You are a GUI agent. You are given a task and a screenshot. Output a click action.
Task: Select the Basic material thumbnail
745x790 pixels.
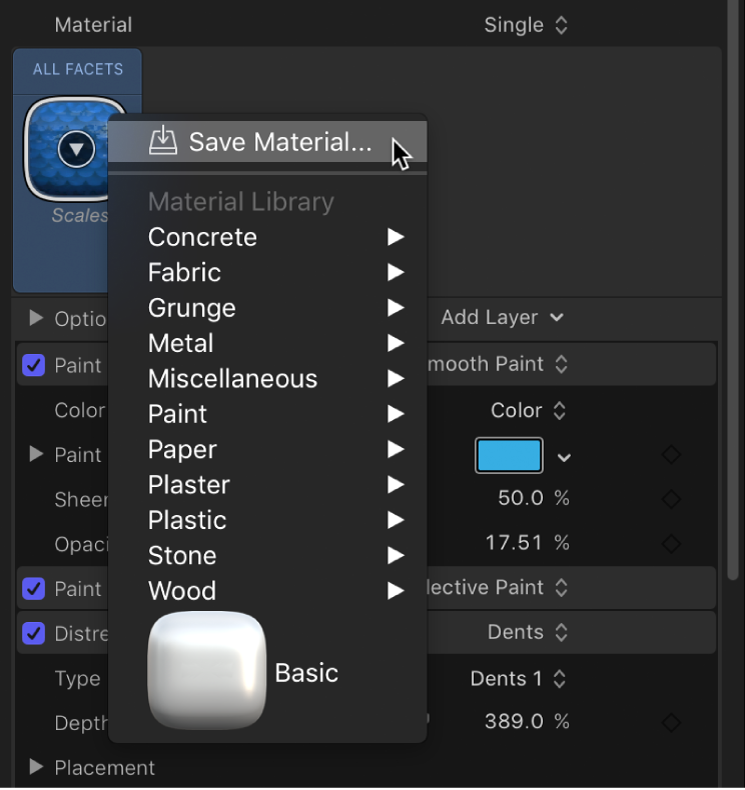pos(207,671)
